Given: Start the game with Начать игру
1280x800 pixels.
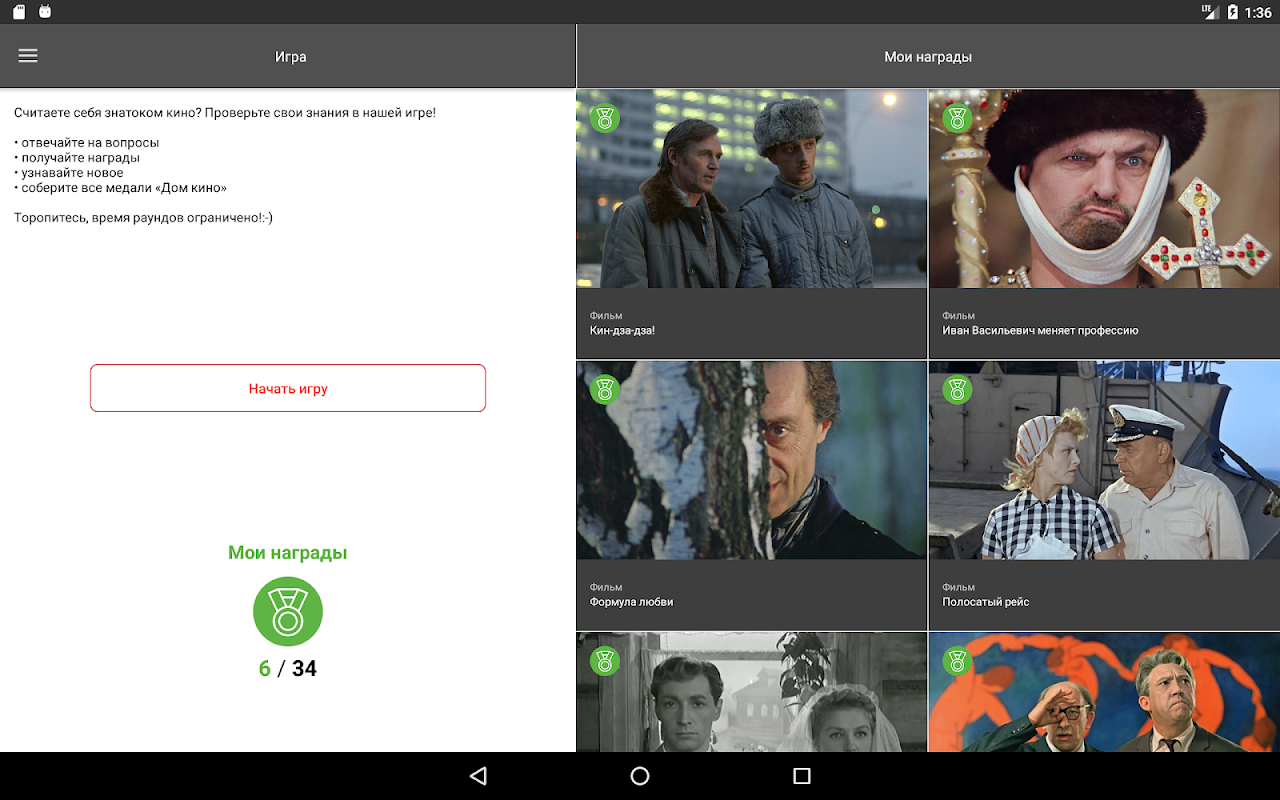Looking at the screenshot, I should pyautogui.click(x=288, y=388).
